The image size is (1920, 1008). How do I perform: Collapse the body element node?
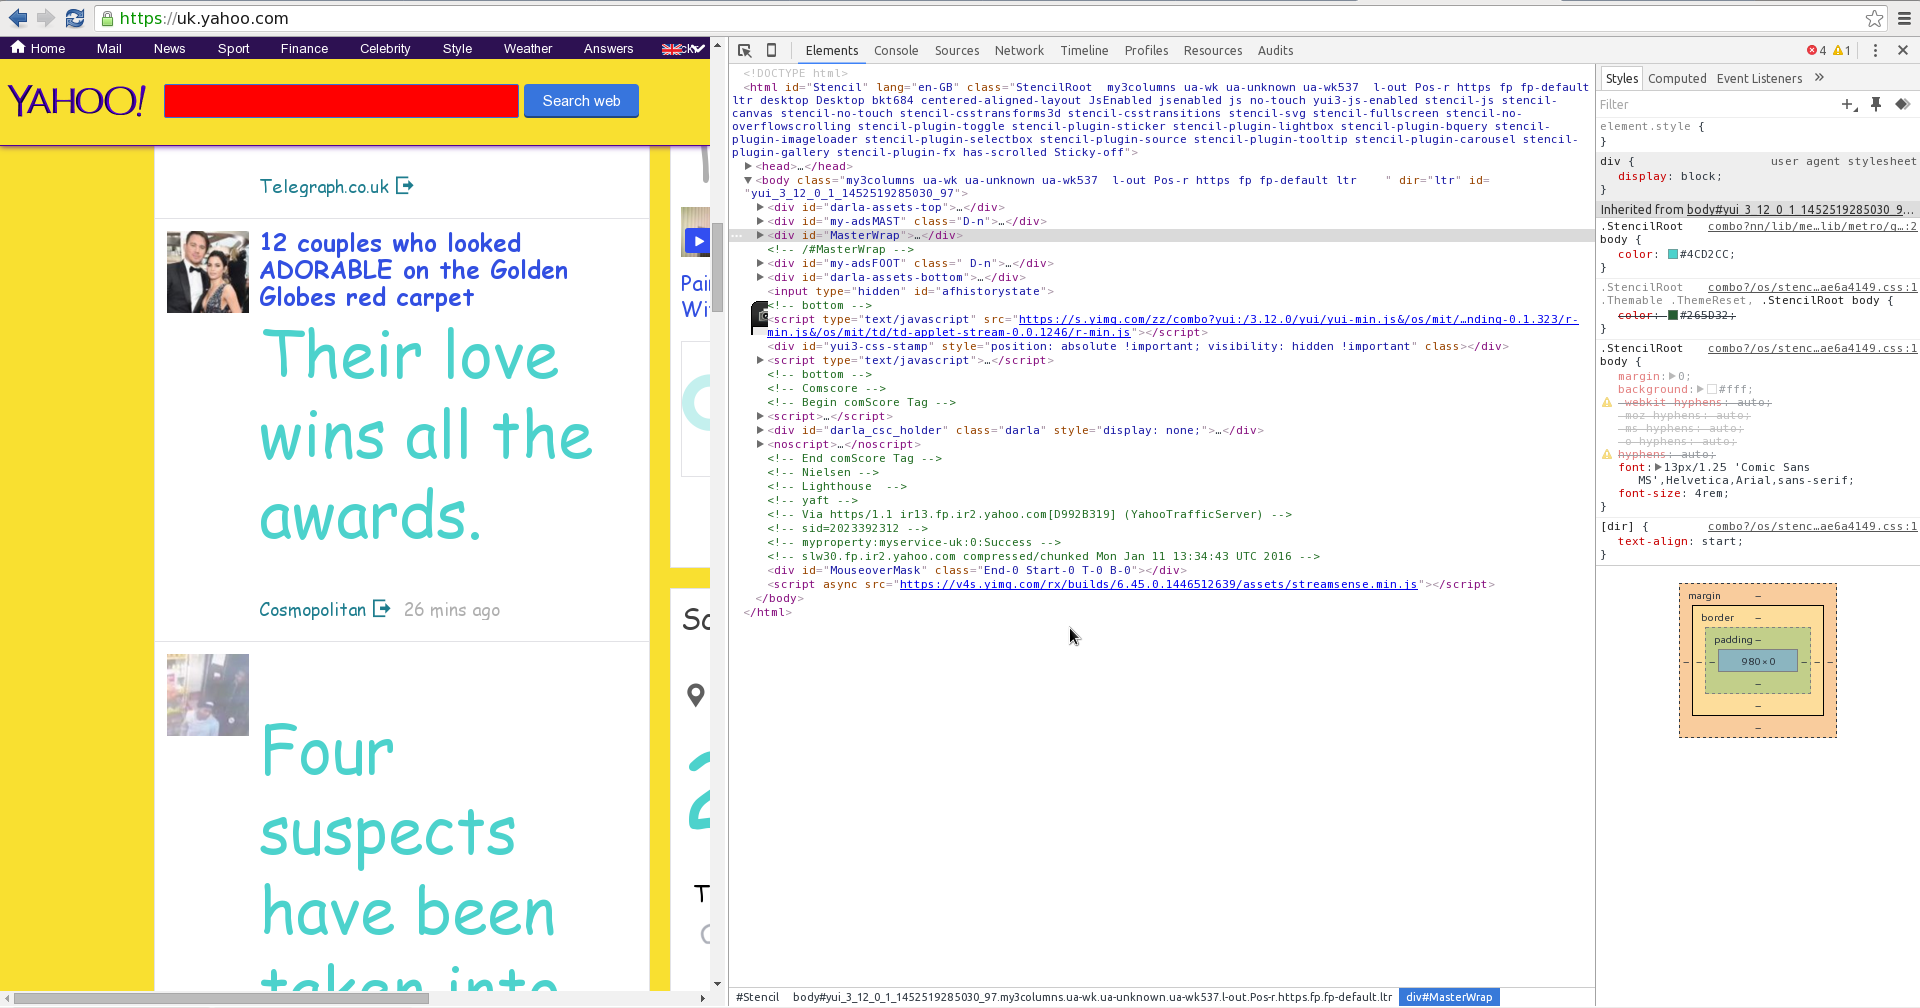[748, 180]
